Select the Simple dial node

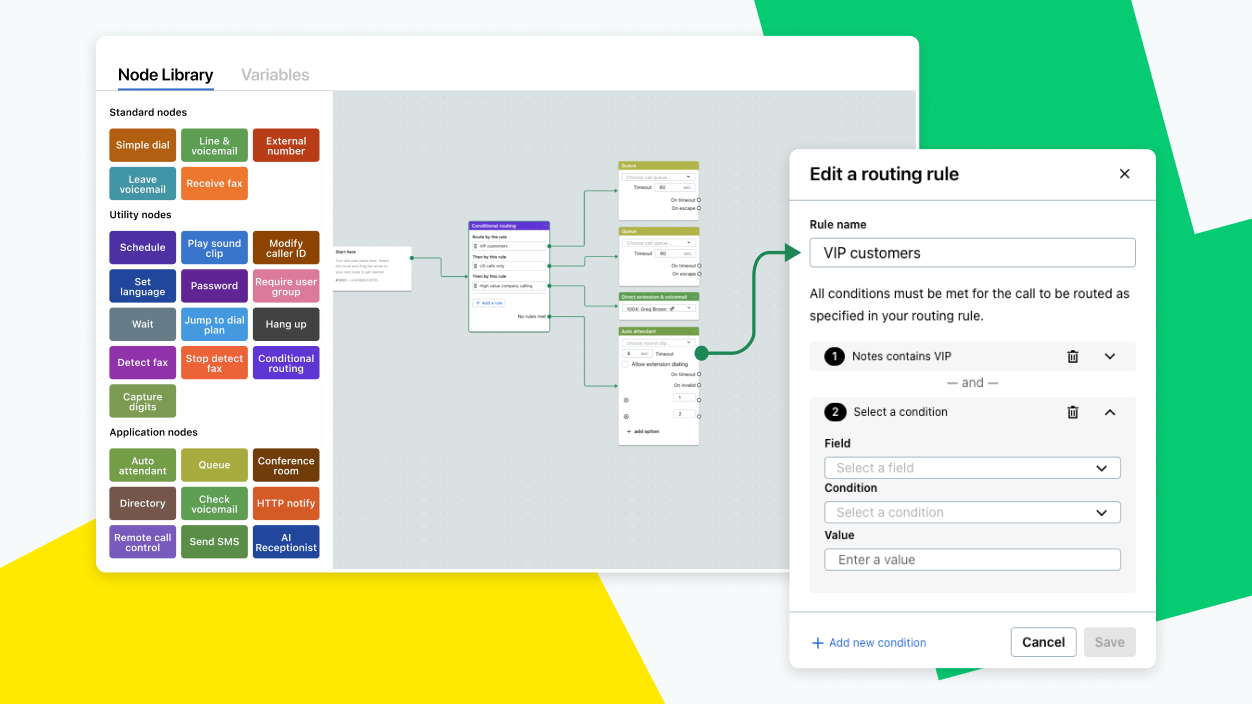click(142, 144)
